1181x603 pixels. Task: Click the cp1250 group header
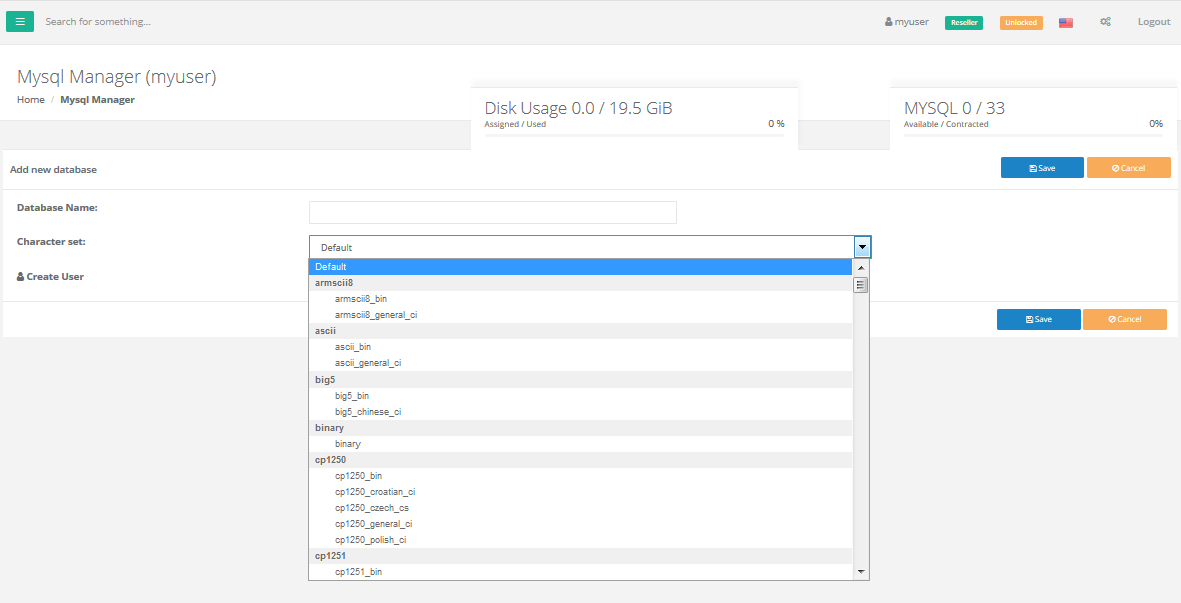click(581, 460)
